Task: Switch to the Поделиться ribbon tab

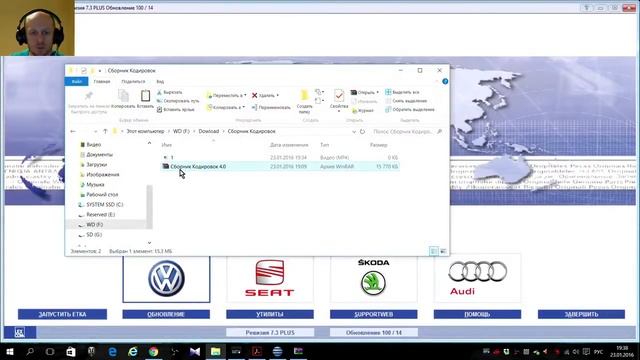Action: click(x=133, y=82)
